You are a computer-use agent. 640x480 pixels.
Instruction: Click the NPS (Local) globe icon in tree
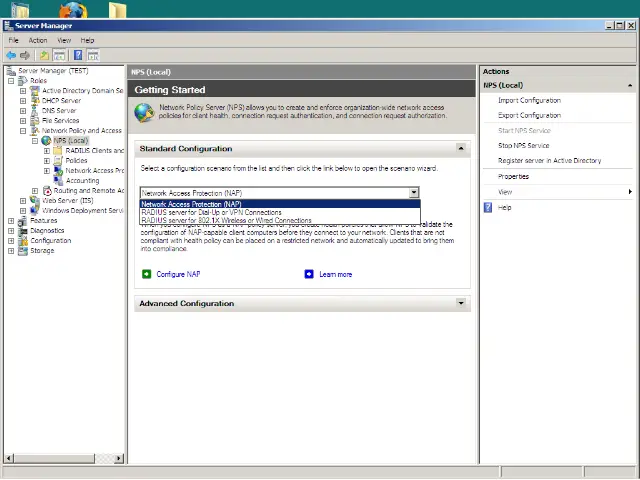pyautogui.click(x=47, y=141)
